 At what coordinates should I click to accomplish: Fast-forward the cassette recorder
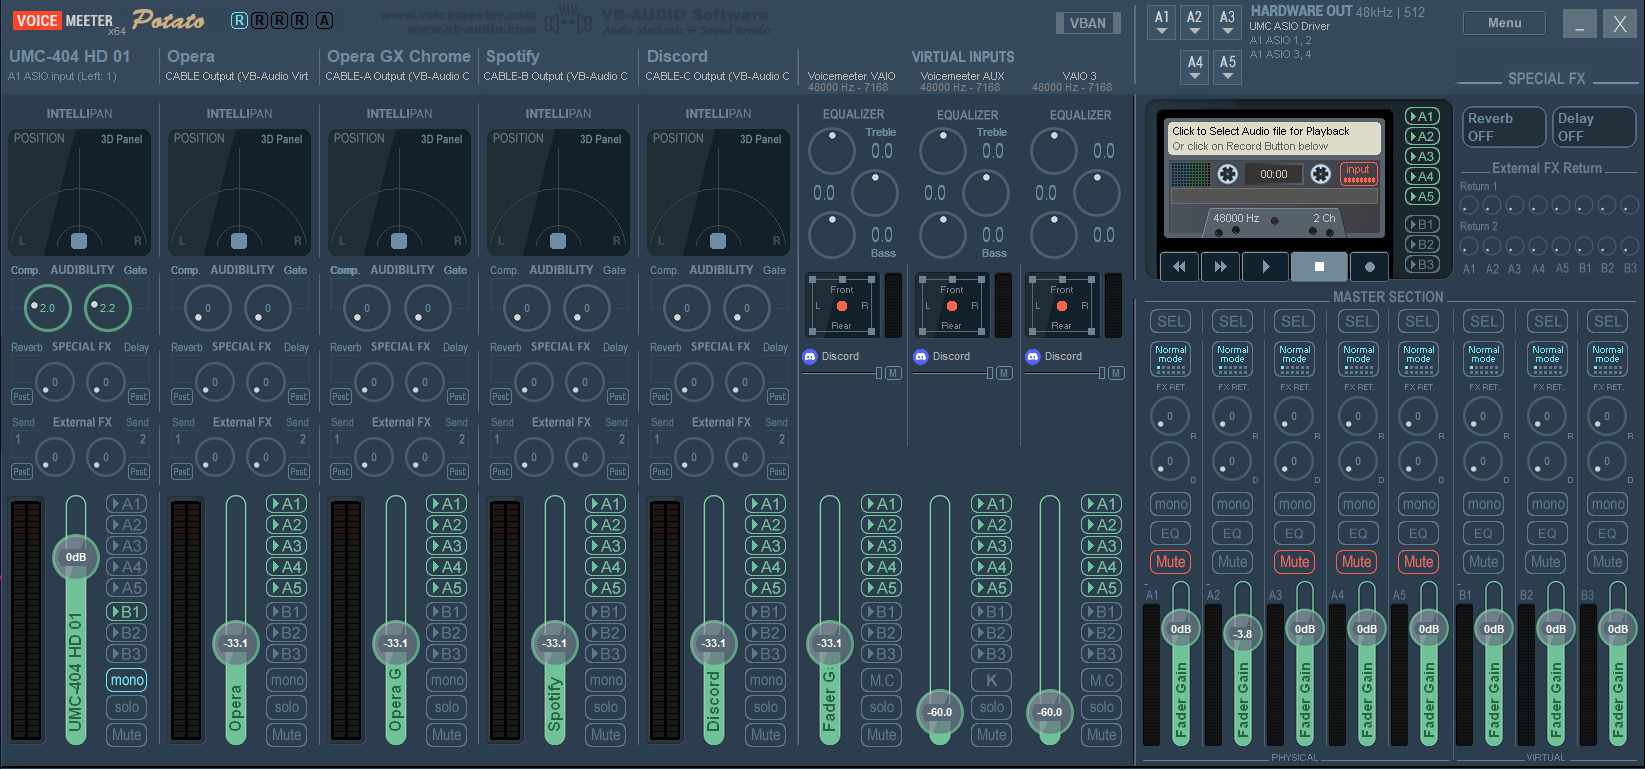(1220, 266)
